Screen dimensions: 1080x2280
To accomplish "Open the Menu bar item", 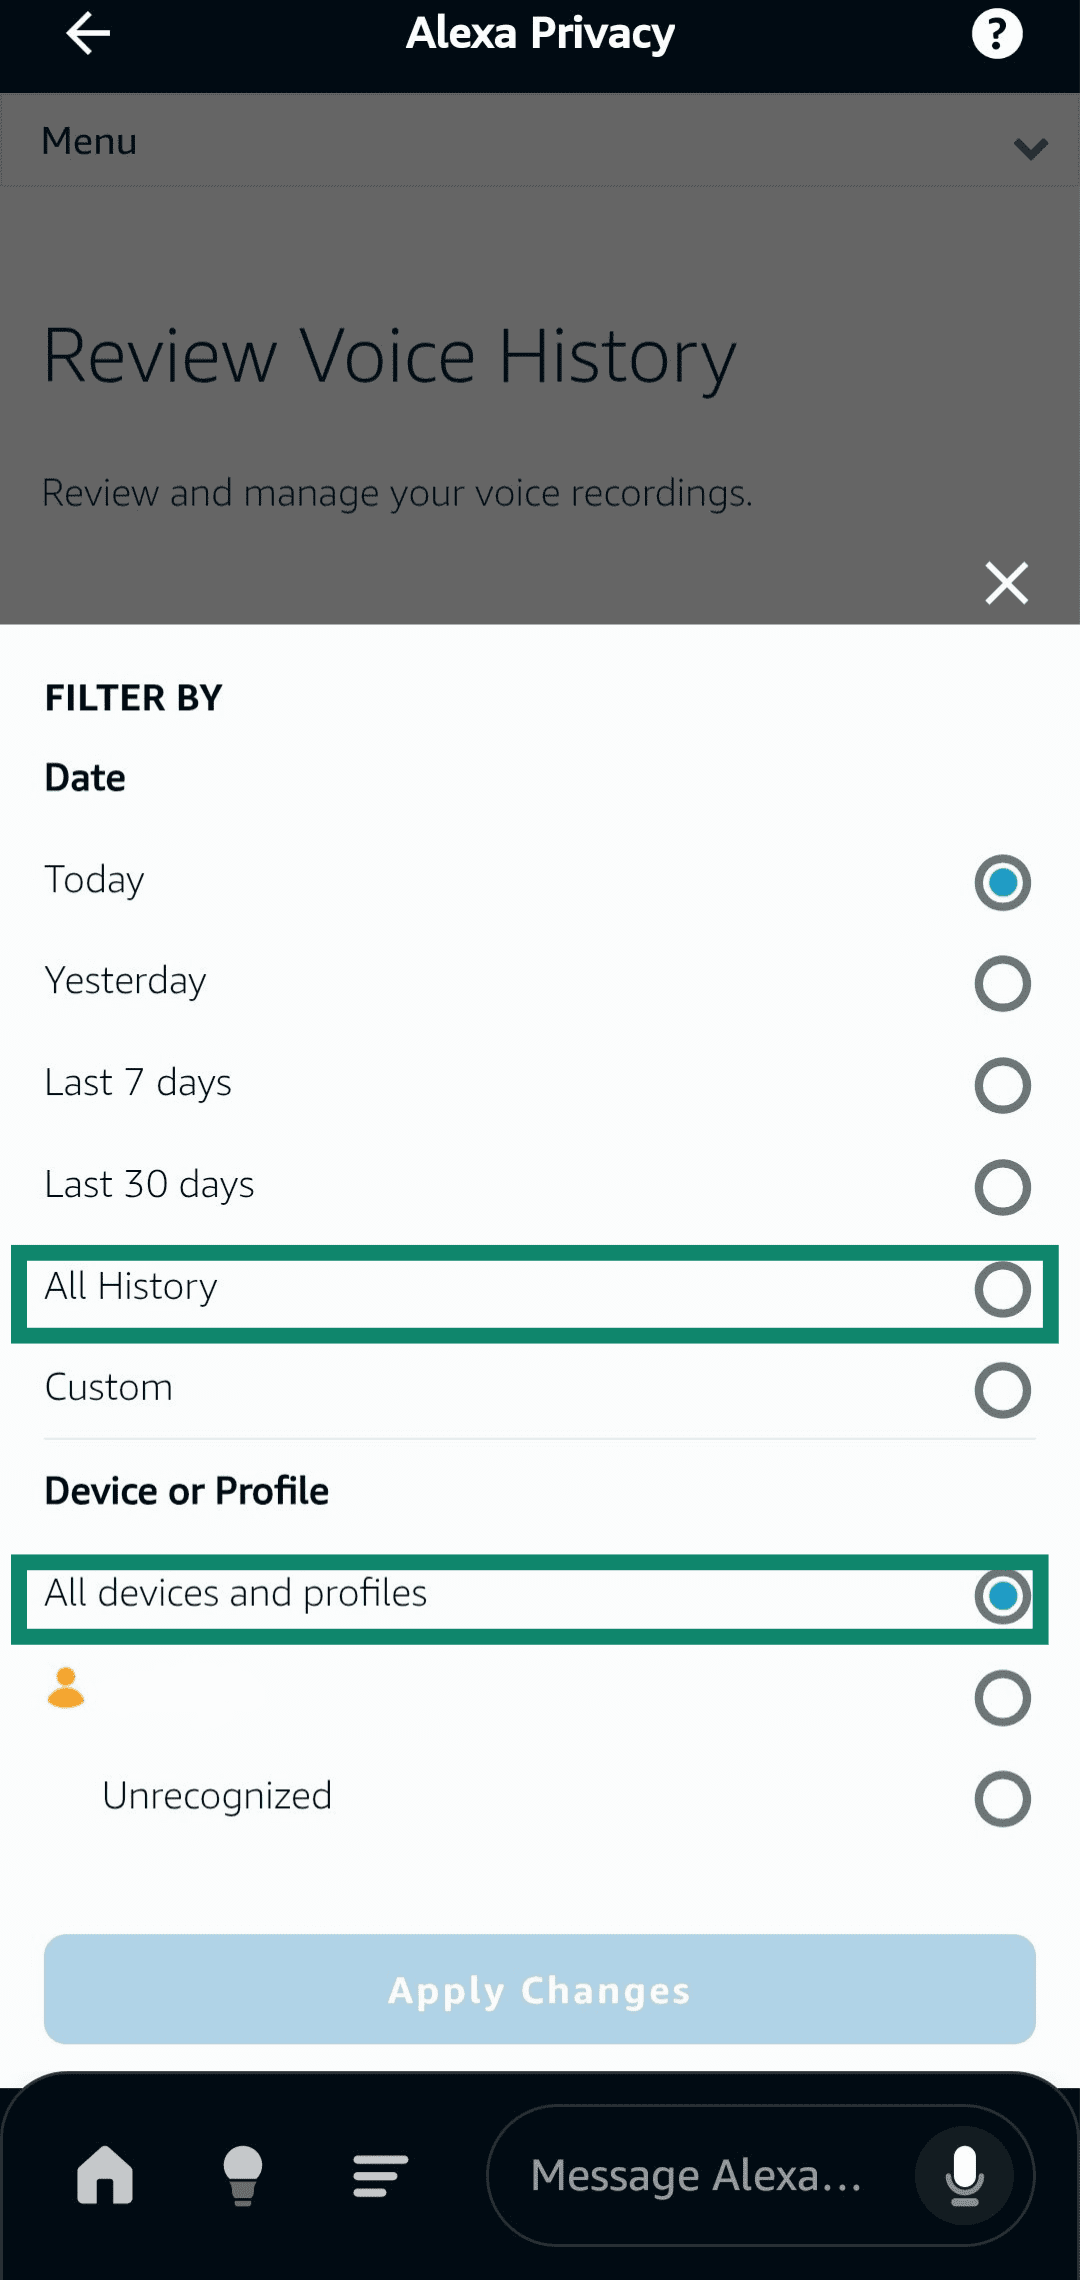I will point(90,141).
